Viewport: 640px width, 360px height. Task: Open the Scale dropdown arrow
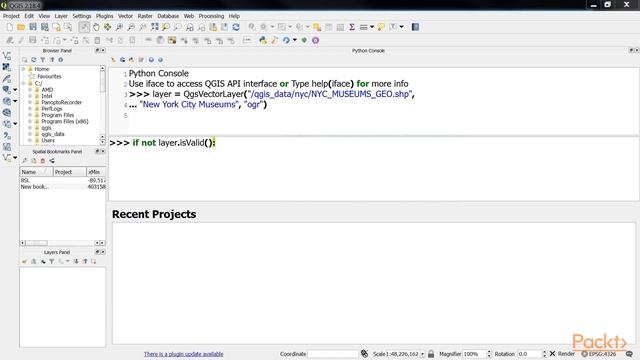tap(422, 354)
